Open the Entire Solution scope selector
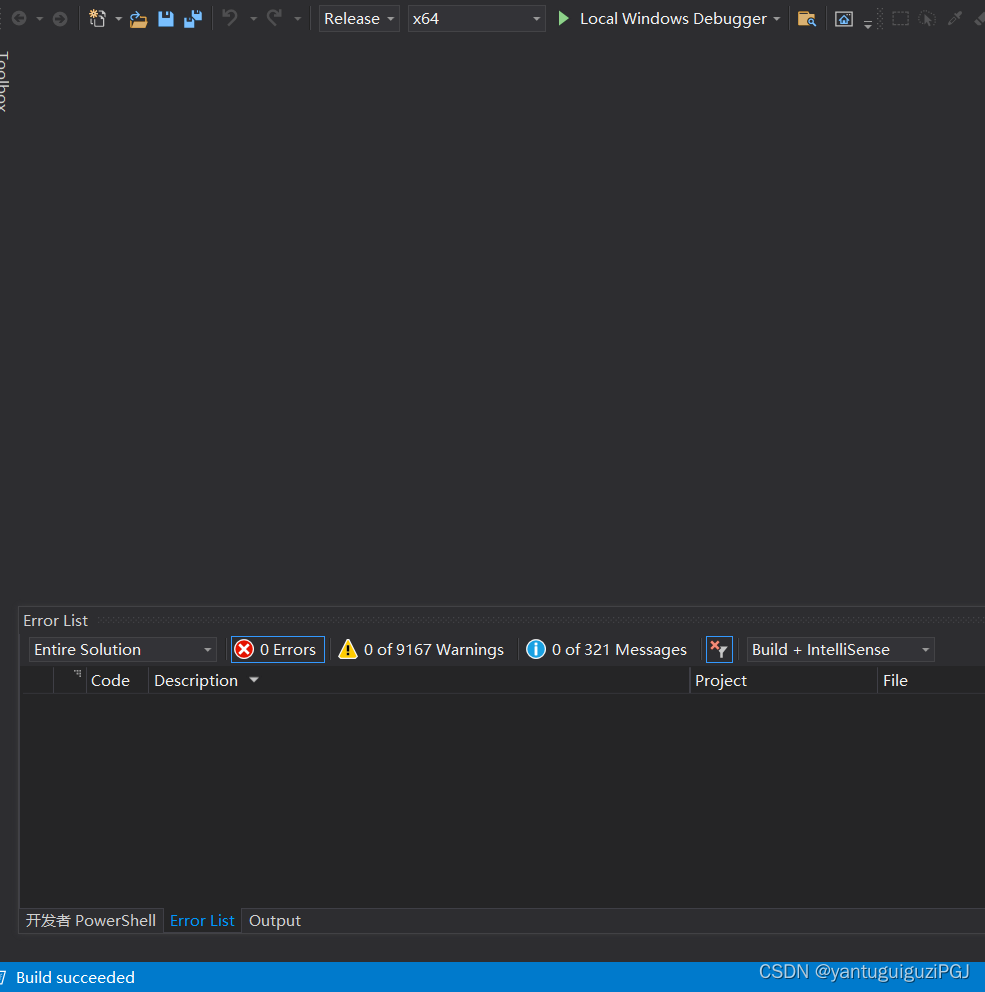Image resolution: width=985 pixels, height=992 pixels. pos(122,649)
